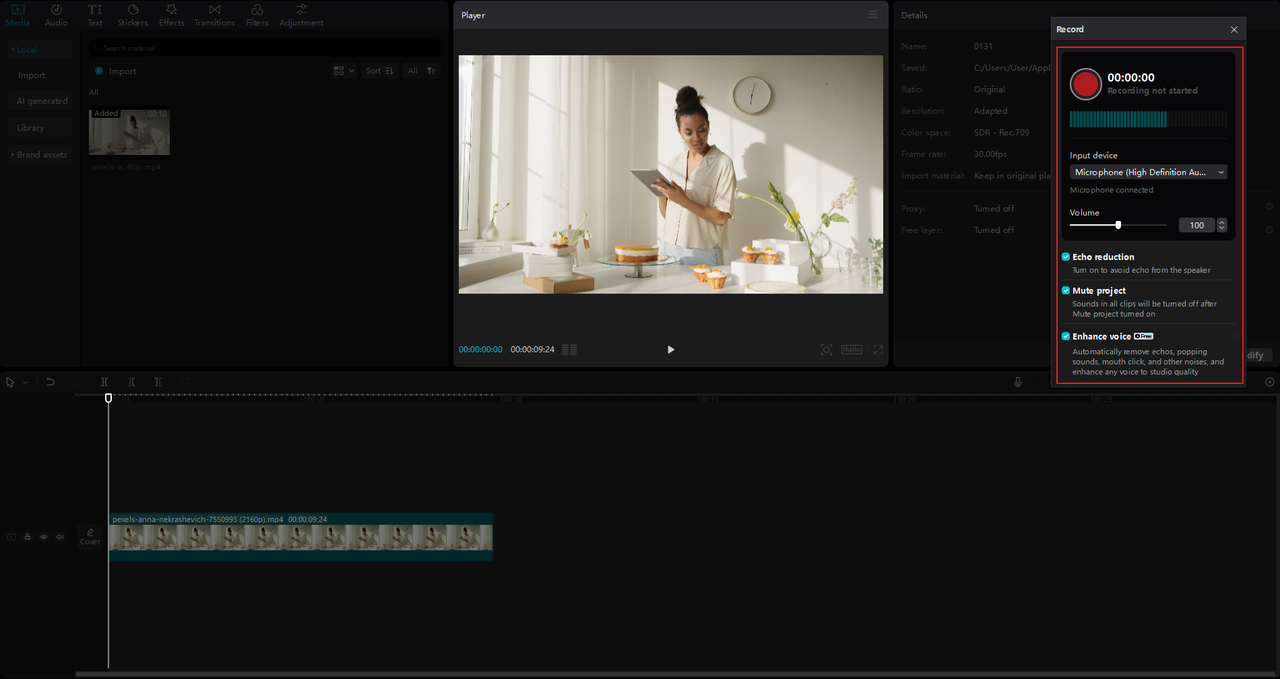1280x679 pixels.
Task: Click the microphone input level meter
Action: click(1148, 119)
